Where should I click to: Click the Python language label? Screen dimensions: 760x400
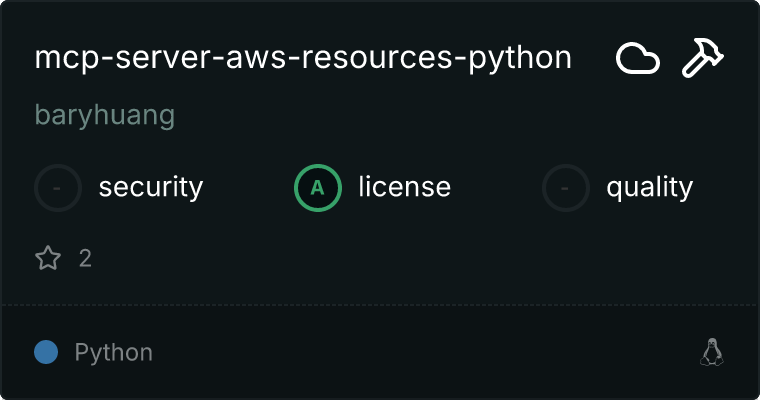click(x=114, y=352)
